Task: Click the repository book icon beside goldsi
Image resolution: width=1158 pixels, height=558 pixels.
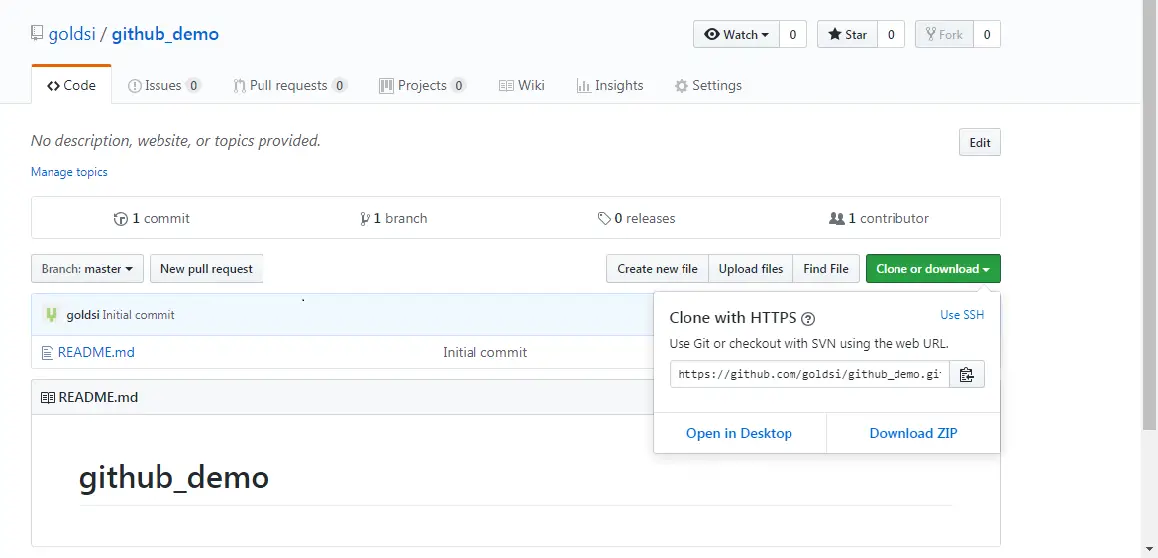Action: [37, 33]
